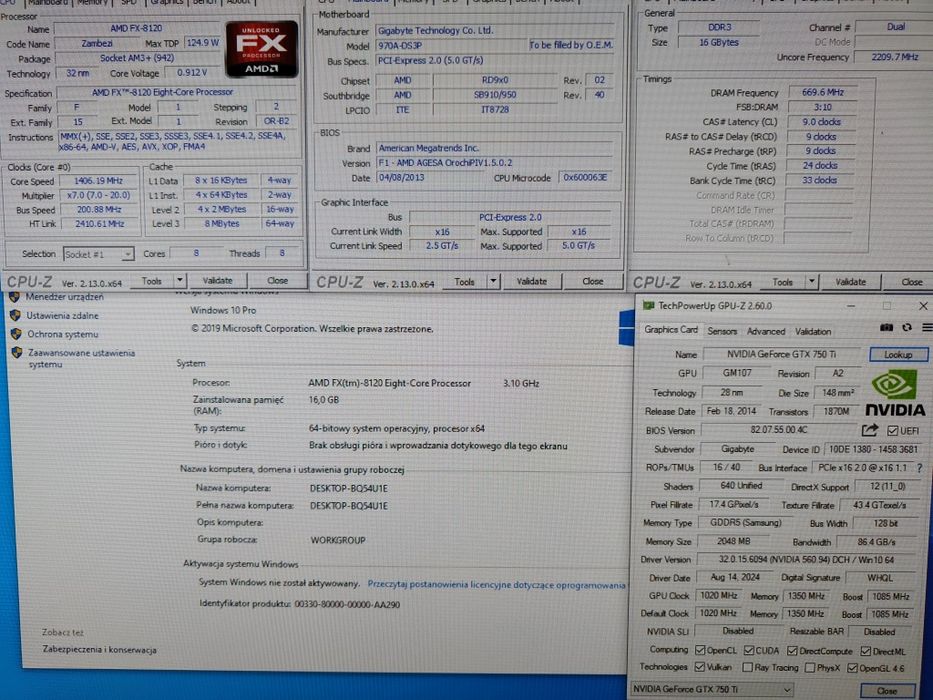Switch to the Validation tab in GPU-Z
The width and height of the screenshot is (933, 700).
(x=813, y=332)
